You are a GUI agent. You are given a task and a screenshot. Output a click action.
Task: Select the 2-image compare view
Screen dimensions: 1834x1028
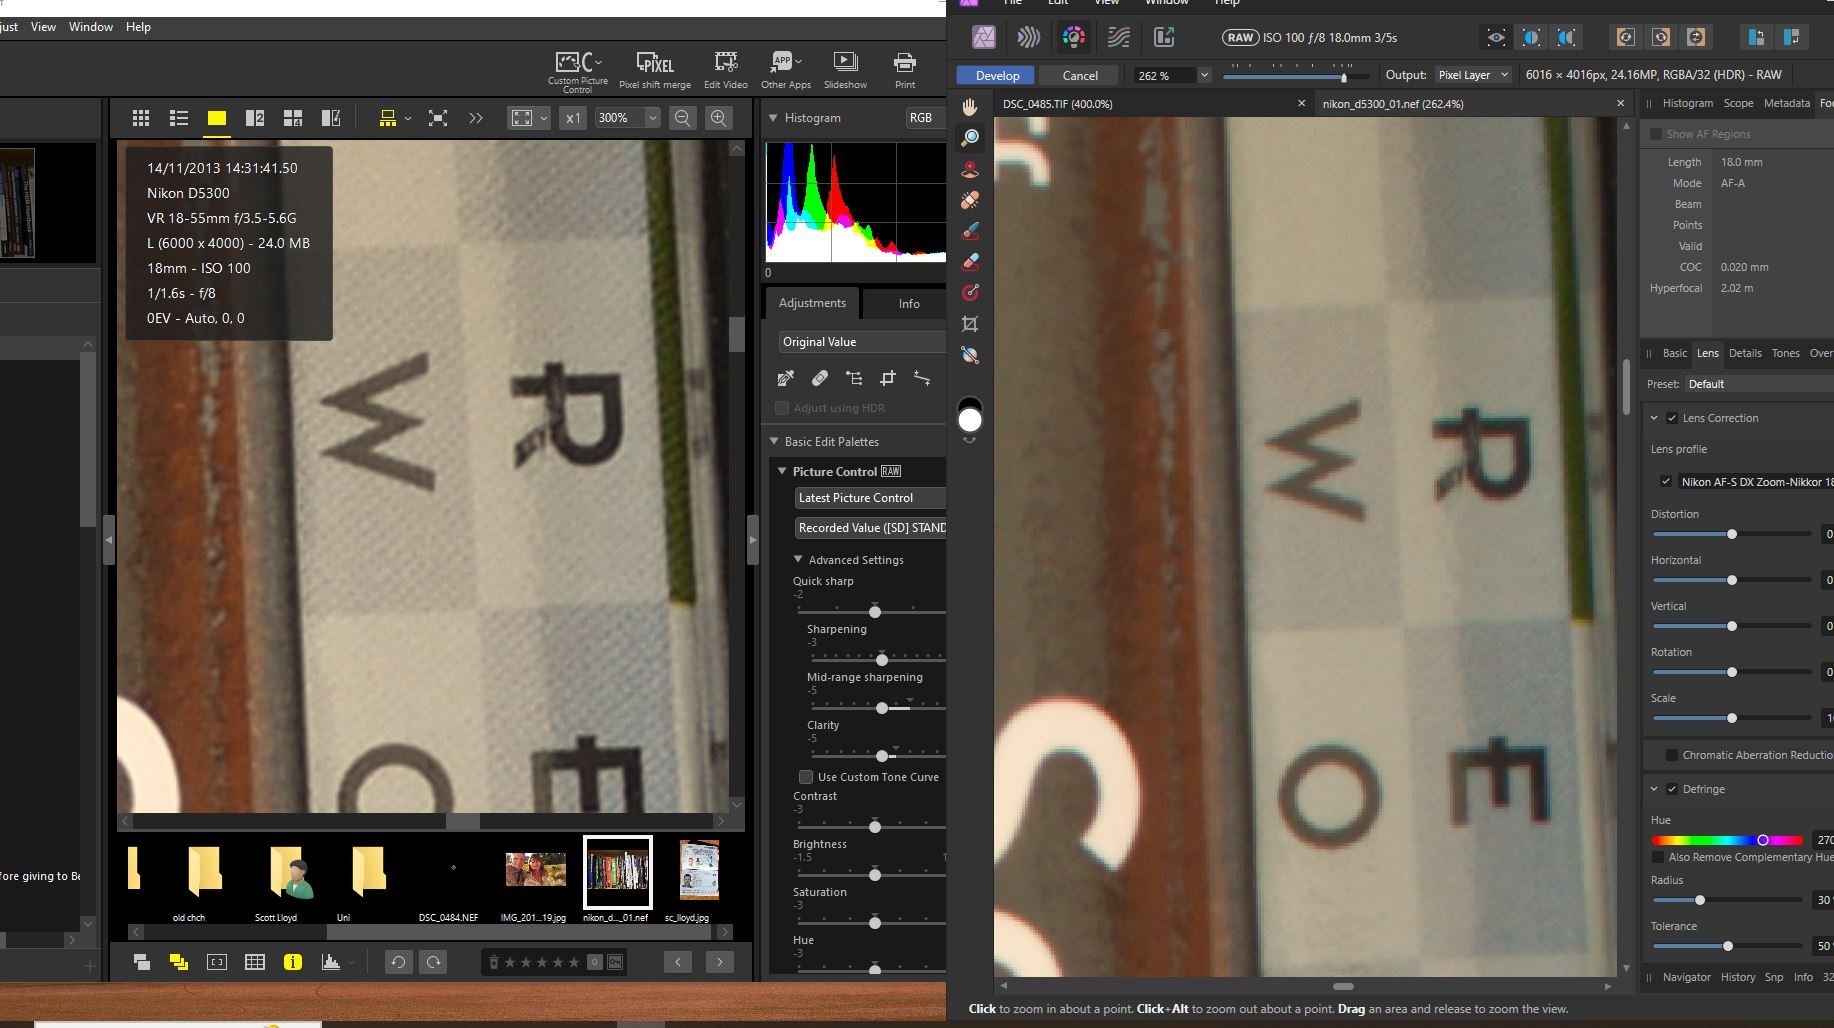tap(255, 118)
